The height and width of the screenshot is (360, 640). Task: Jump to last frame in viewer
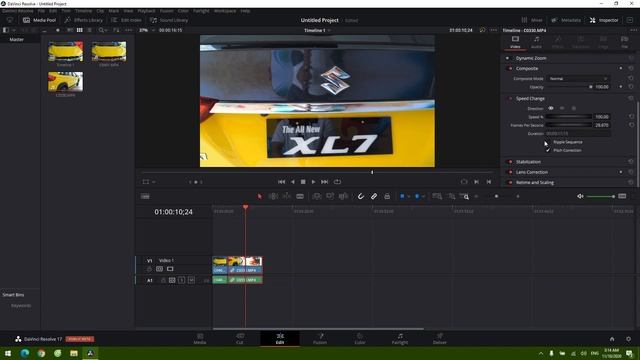coord(324,182)
